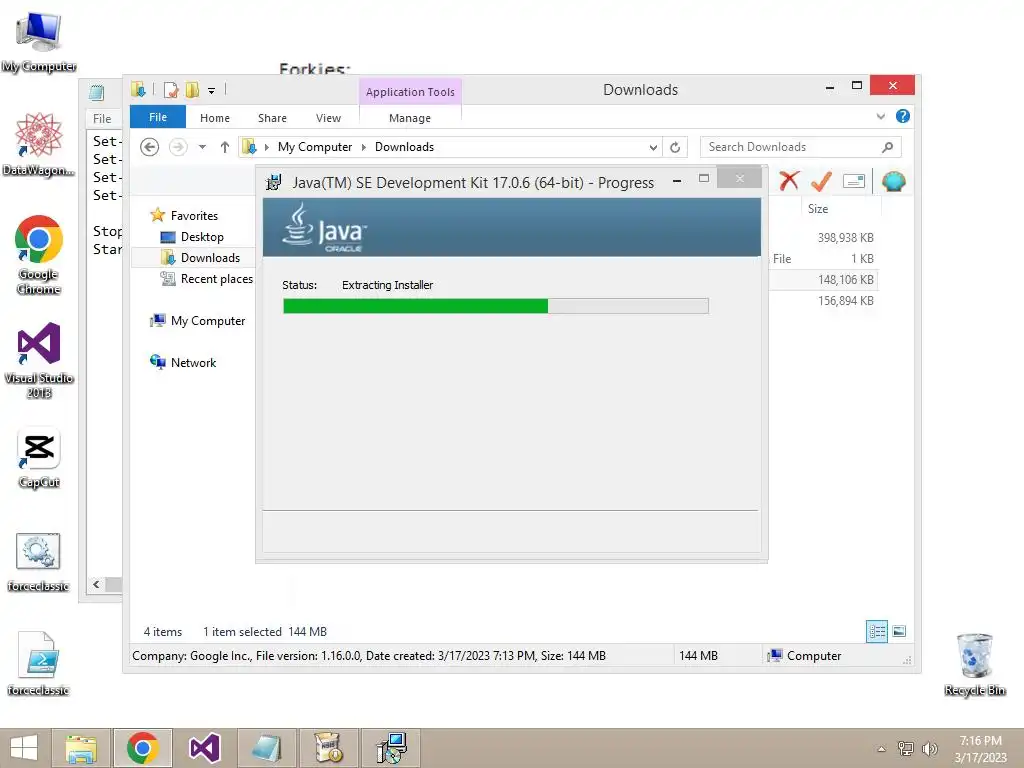Expand the ribbon chevron
This screenshot has width=1024, height=768.
(x=880, y=116)
